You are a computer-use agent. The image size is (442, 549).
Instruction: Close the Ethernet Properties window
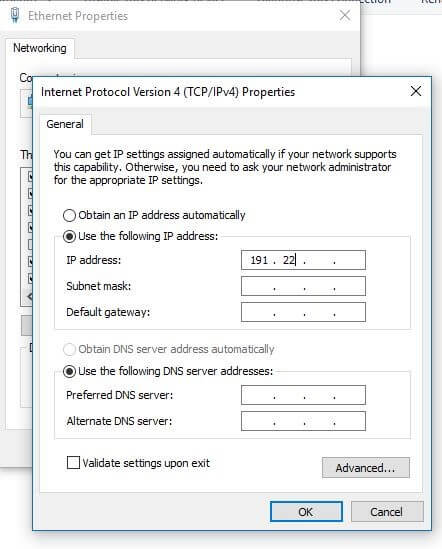345,15
